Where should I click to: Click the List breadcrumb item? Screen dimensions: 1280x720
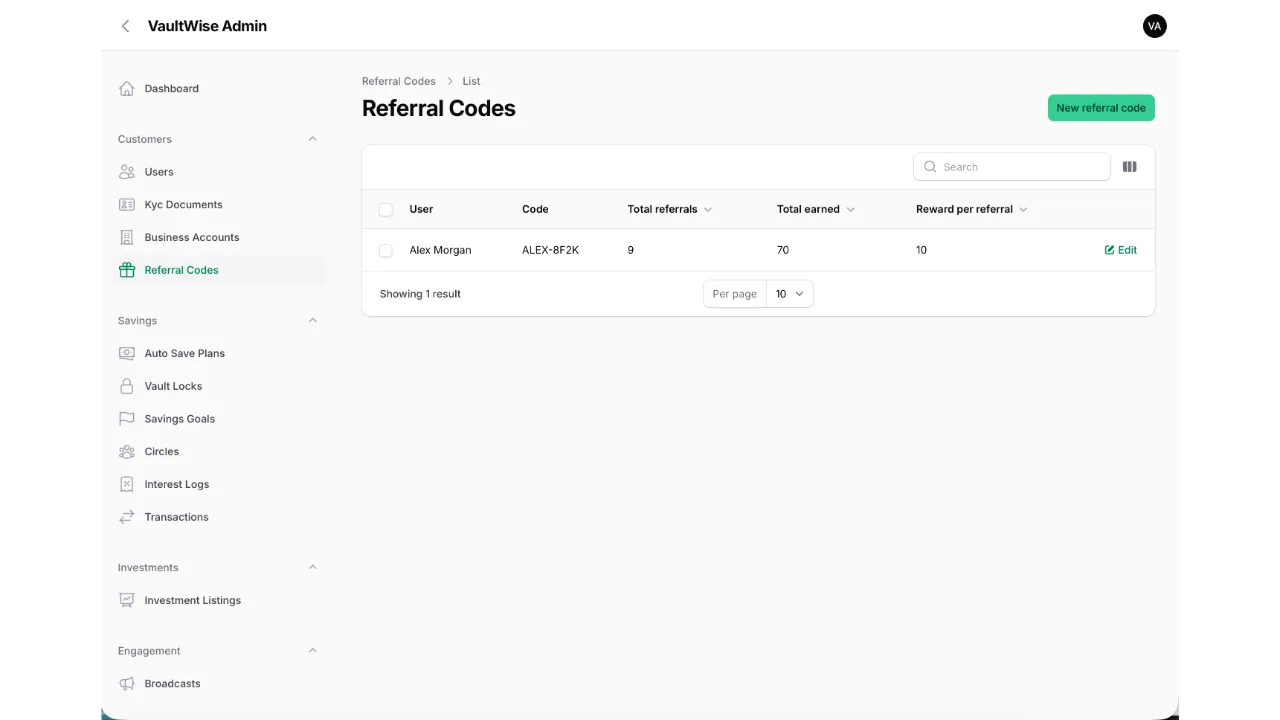pyautogui.click(x=471, y=81)
